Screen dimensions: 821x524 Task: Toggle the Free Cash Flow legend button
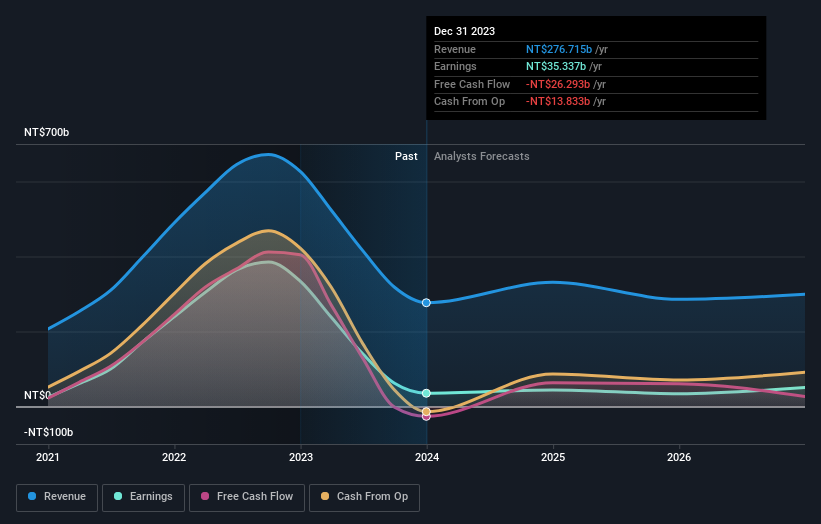pos(247,497)
